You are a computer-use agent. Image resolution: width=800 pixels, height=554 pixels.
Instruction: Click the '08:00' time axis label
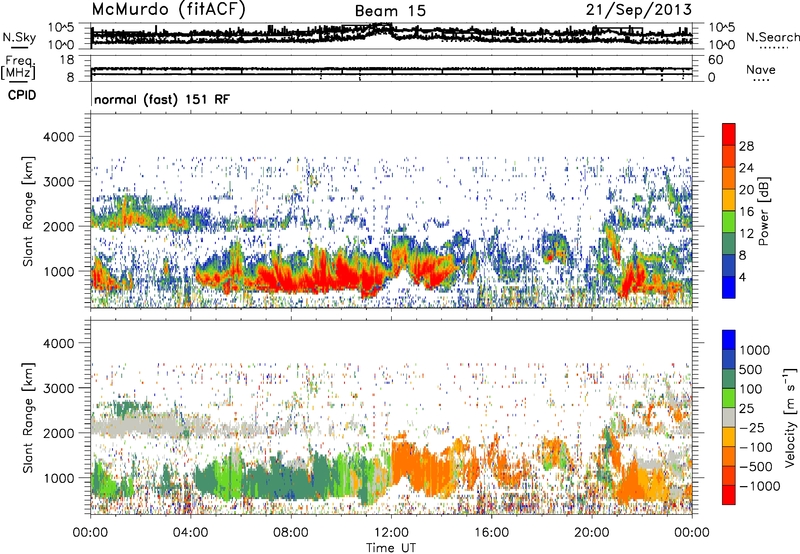click(291, 533)
